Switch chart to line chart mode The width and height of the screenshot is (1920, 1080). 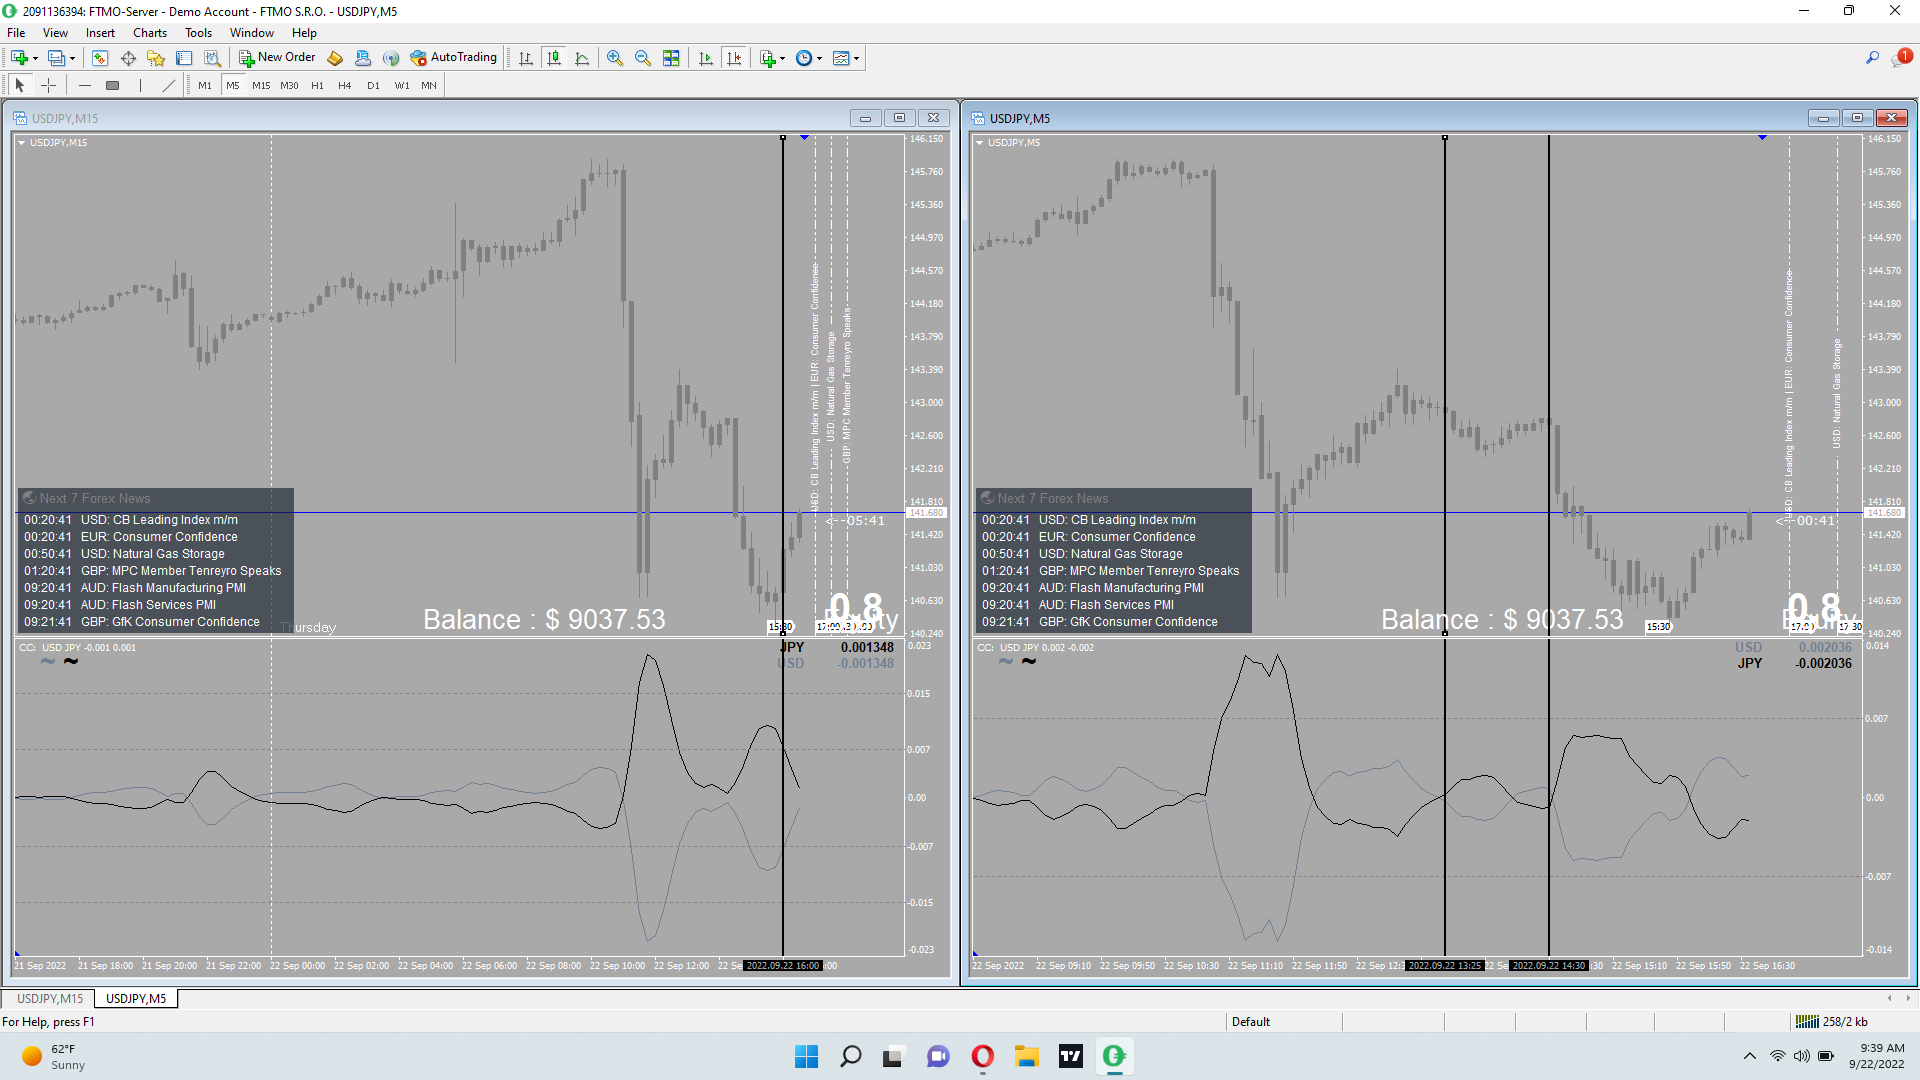coord(582,58)
